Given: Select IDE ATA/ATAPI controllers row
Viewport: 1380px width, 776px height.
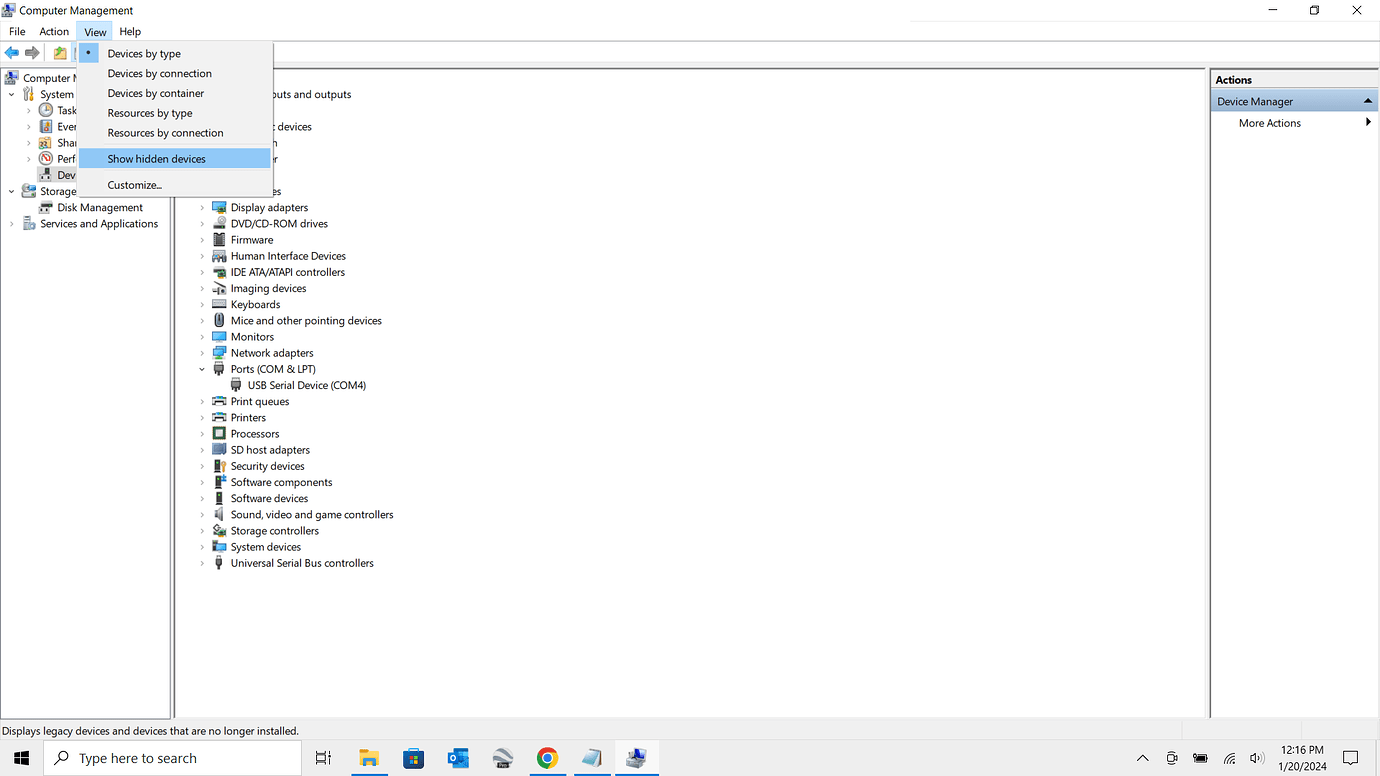Looking at the screenshot, I should [x=288, y=272].
